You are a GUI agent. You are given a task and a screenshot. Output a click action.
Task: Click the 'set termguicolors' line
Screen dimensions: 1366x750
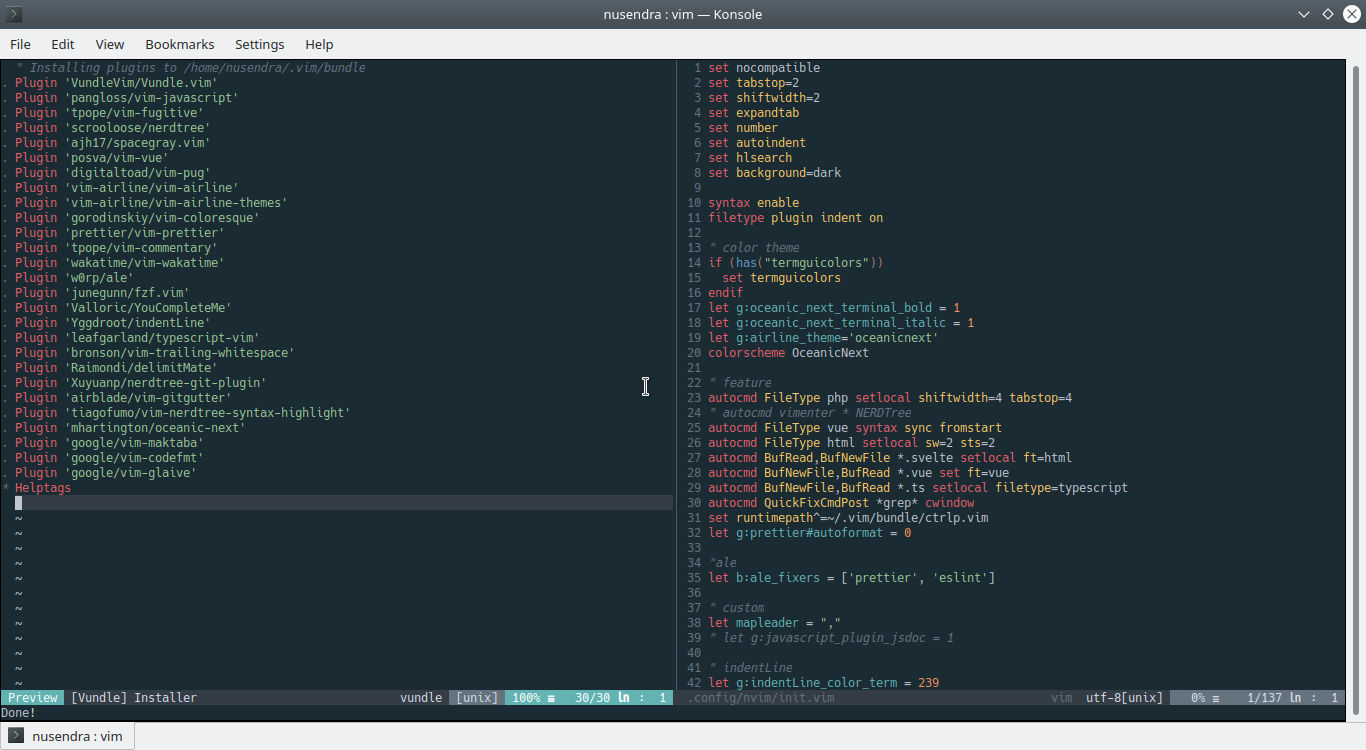tap(782, 278)
